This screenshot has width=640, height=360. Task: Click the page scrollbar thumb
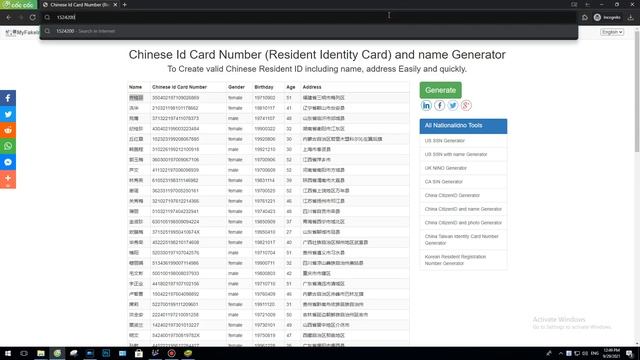point(637,92)
